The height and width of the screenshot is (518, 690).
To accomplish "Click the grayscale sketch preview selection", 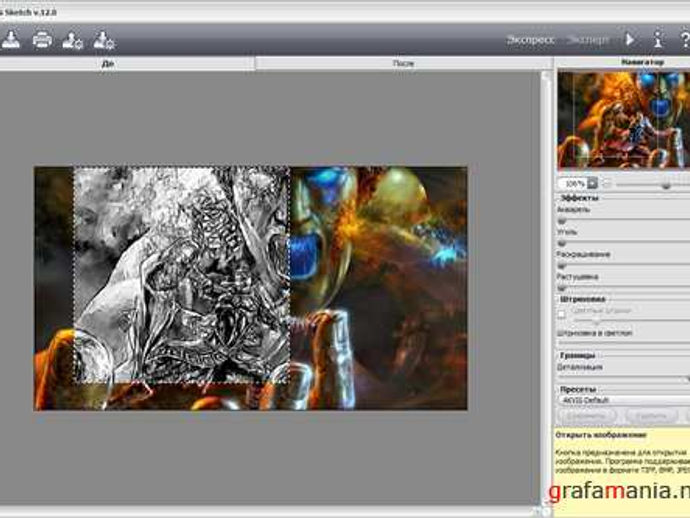I will point(181,275).
